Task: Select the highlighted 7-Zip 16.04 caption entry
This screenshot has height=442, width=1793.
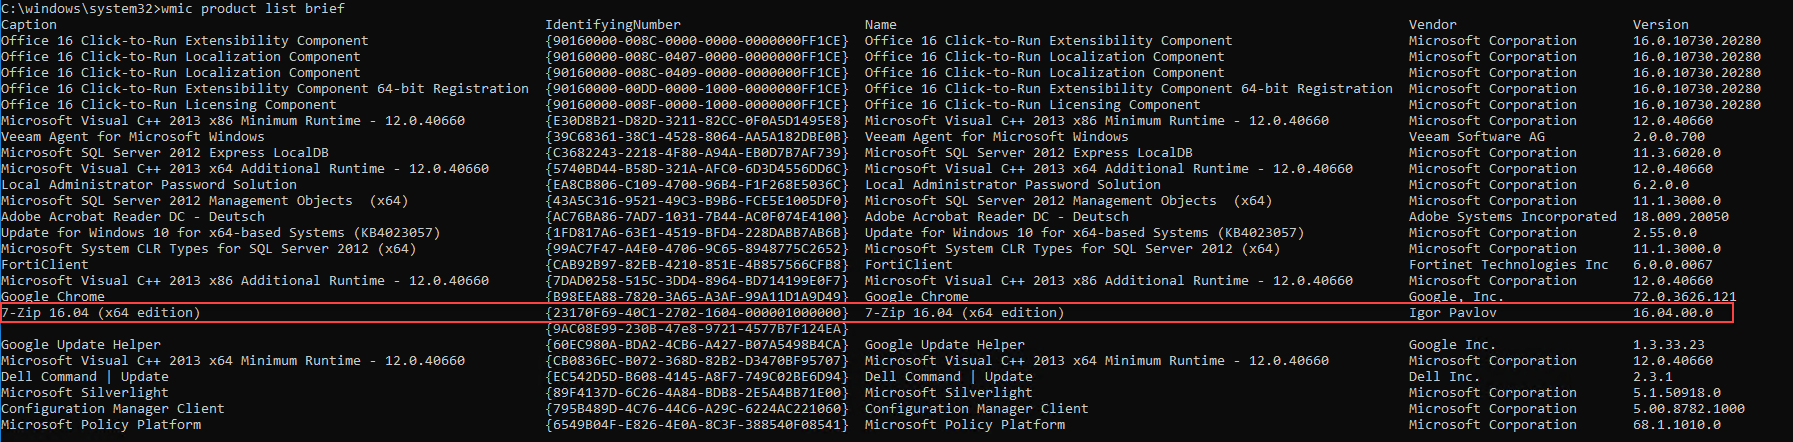Action: tap(101, 313)
